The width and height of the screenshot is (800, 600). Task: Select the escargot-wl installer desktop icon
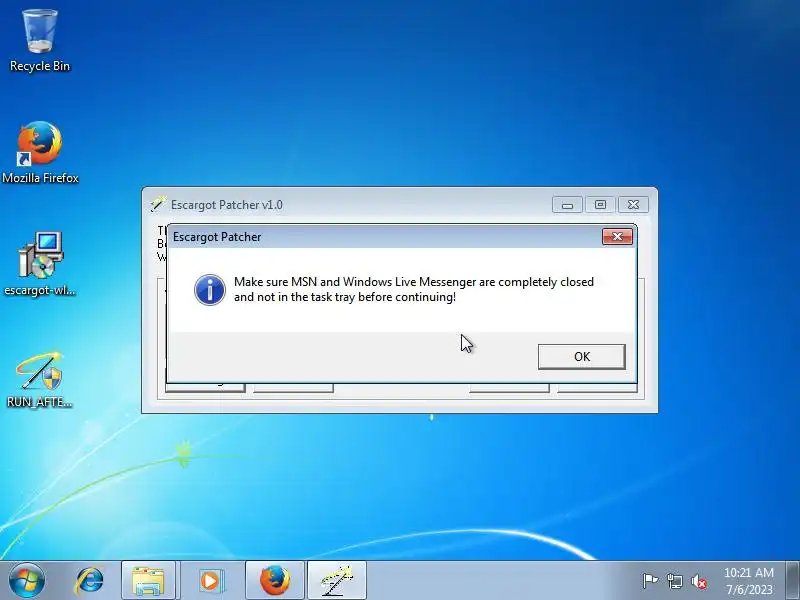pos(40,264)
